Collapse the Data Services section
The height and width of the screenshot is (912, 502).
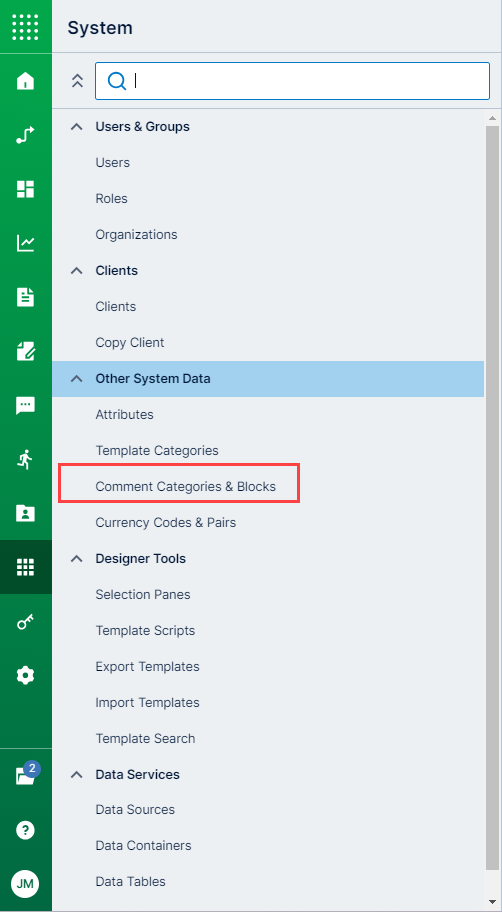point(76,774)
